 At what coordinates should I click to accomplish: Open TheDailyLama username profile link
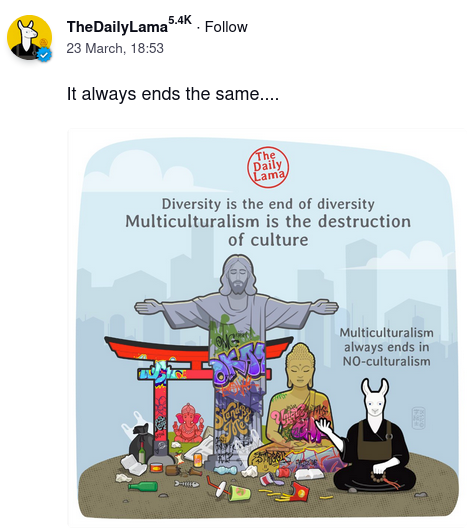117,27
